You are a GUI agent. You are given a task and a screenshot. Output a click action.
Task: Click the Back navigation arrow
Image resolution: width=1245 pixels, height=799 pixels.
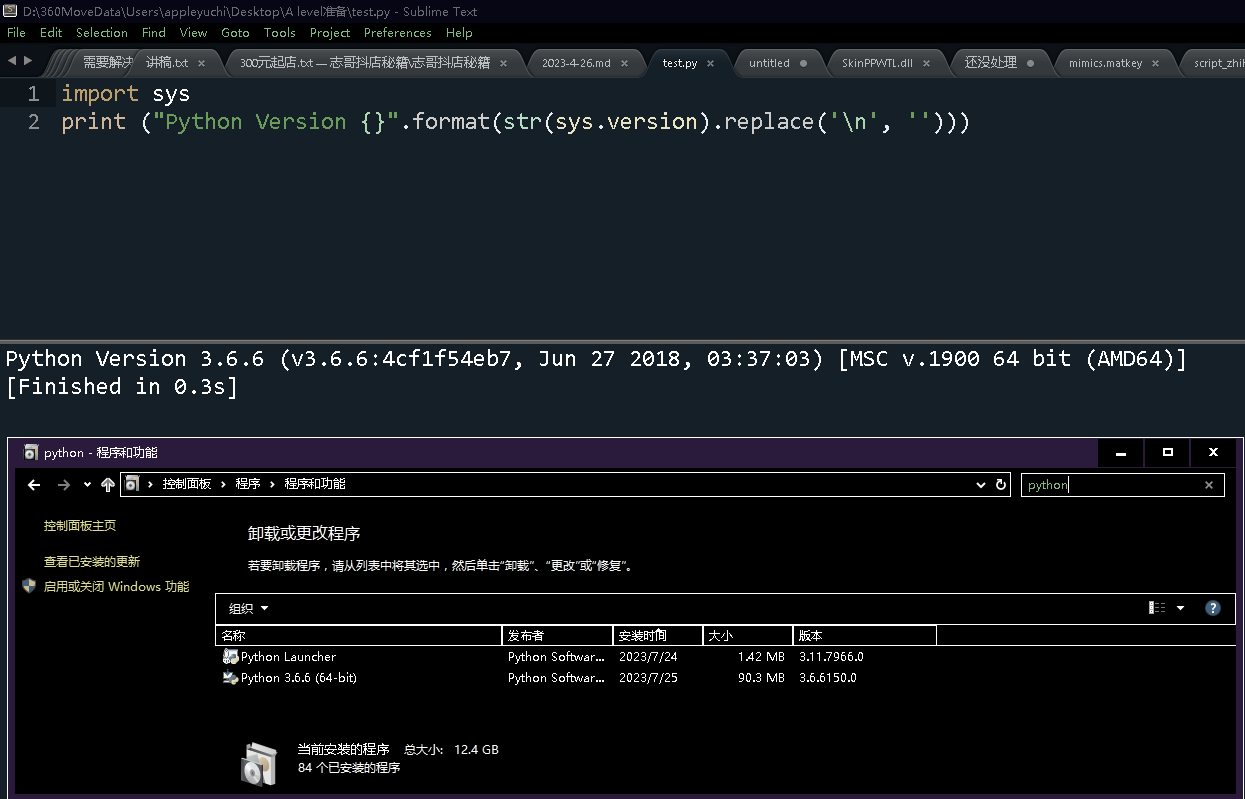[x=34, y=484]
